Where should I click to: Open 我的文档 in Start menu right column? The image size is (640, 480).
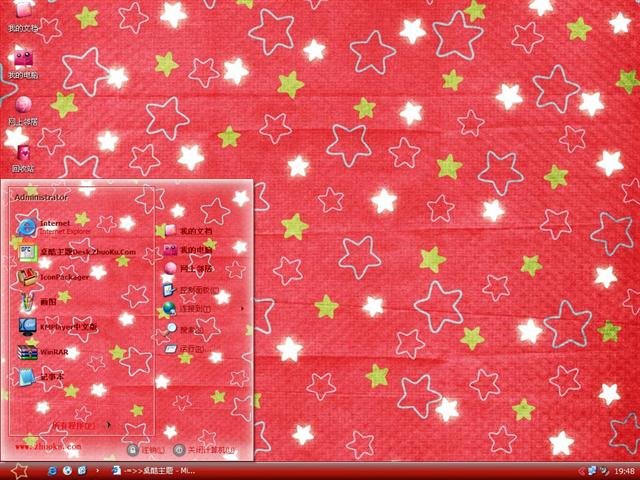tap(188, 231)
